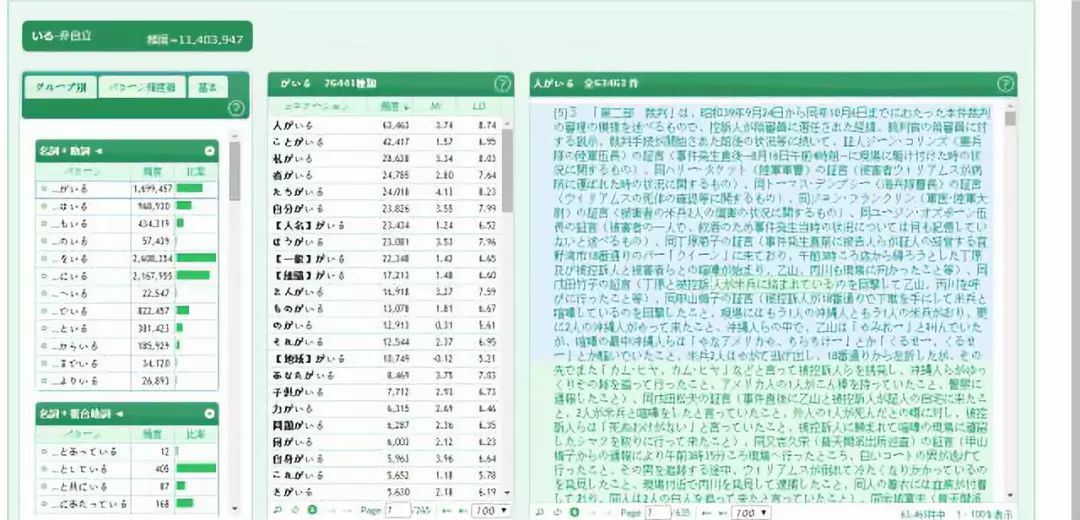Toggle the arrow beside 名詞+複合助詞 title

pos(119,414)
